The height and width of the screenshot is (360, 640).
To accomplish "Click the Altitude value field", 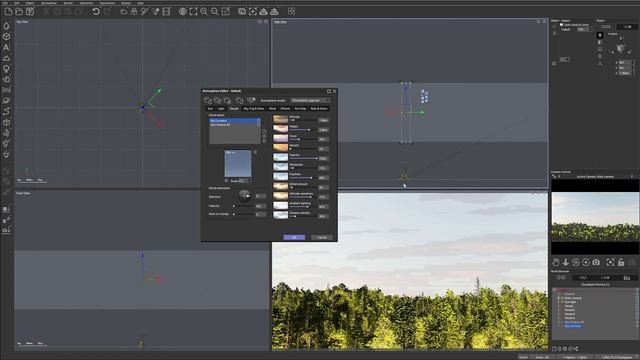I will coord(323,120).
